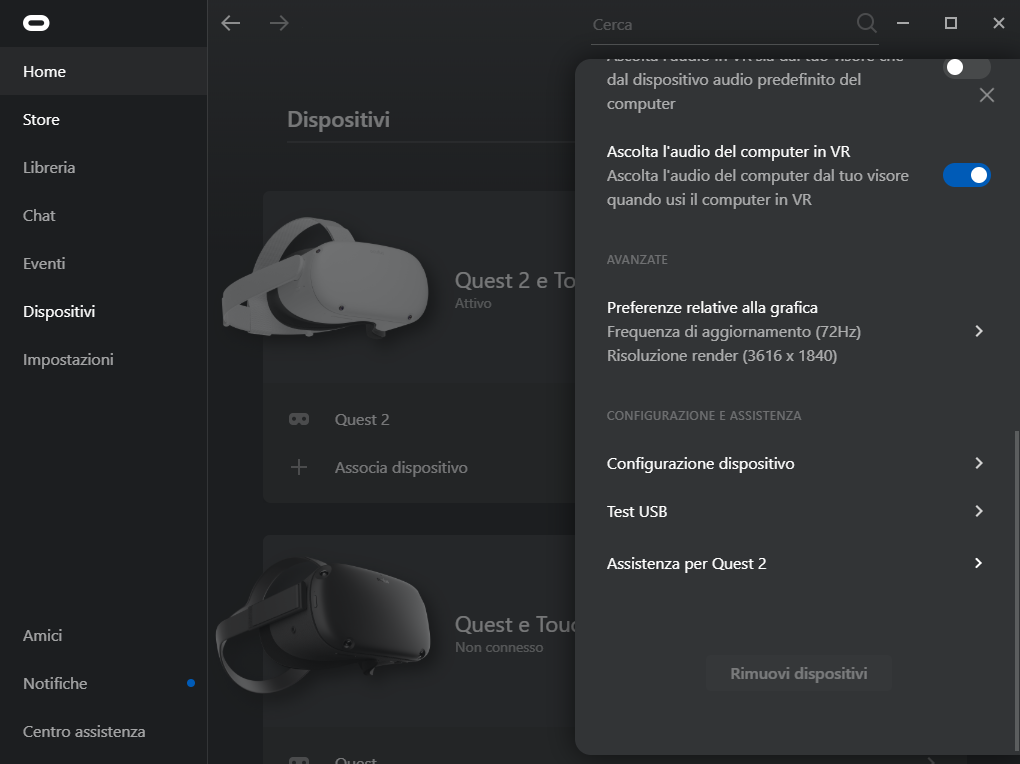
Task: Click the Oculus logo icon
Action: click(x=36, y=23)
